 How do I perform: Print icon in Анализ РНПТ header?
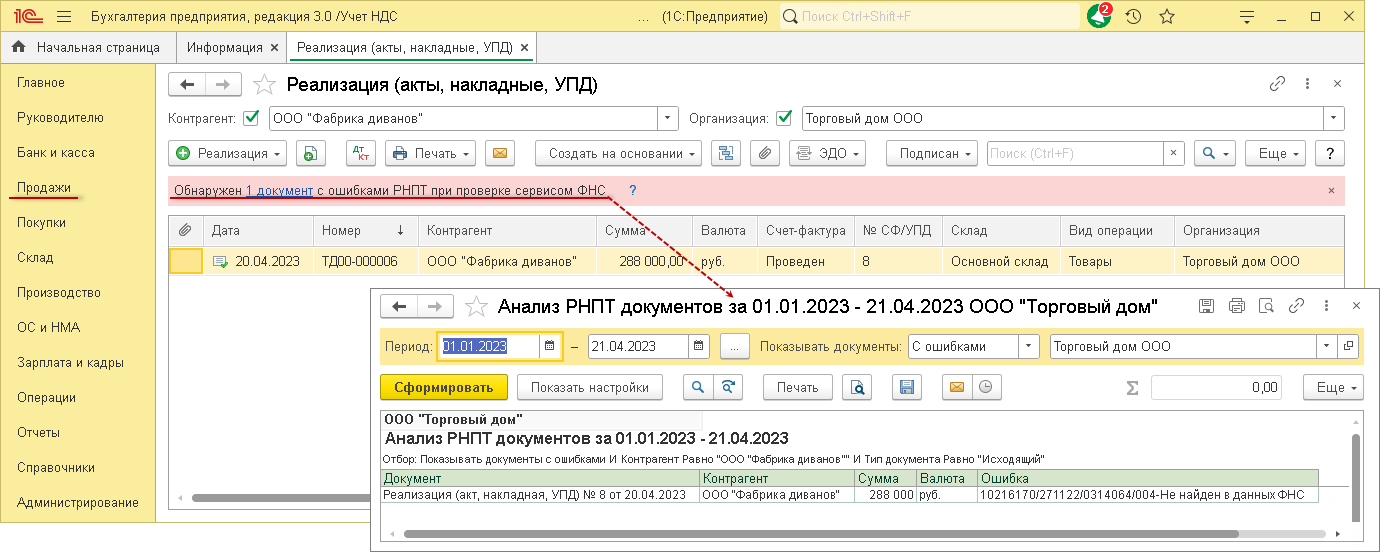point(1237,306)
